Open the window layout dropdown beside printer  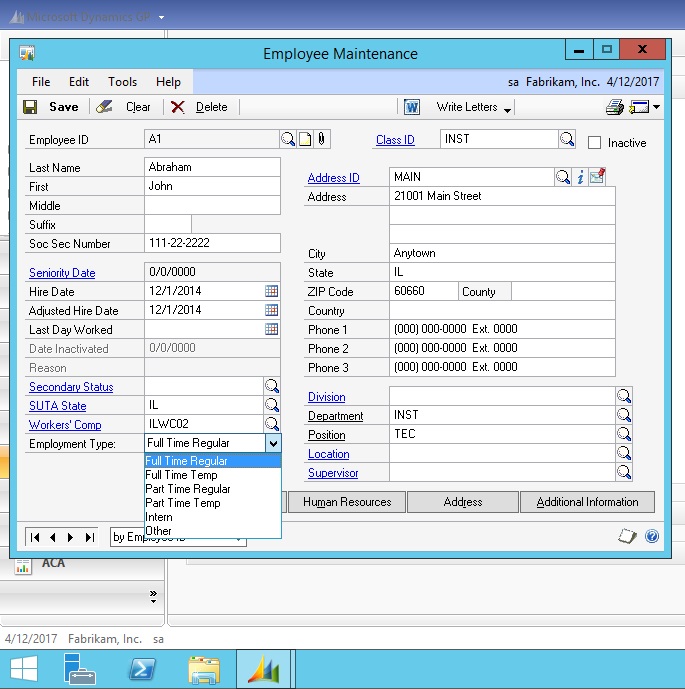tap(656, 107)
